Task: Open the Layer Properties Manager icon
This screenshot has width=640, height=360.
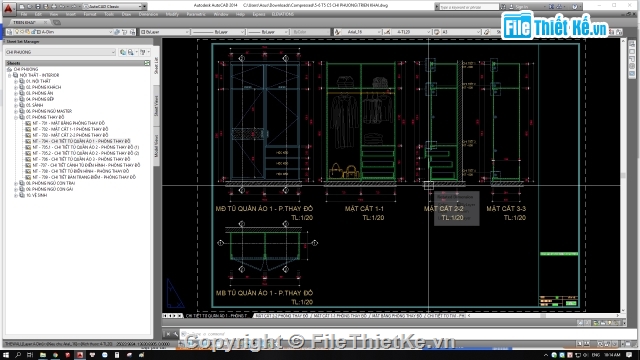Action: [x=9, y=32]
